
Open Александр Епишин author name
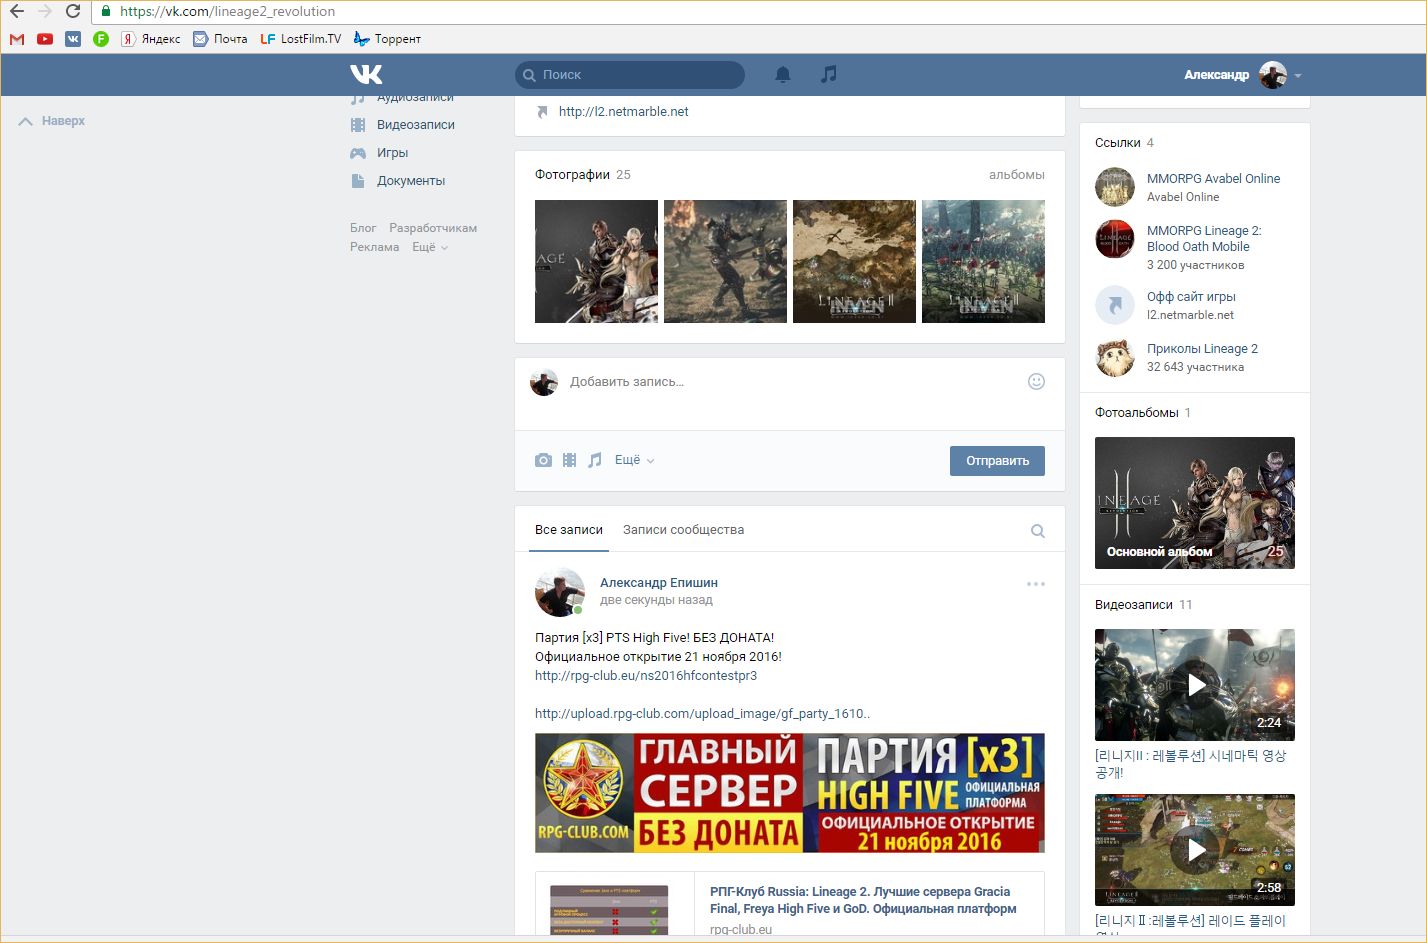[659, 583]
